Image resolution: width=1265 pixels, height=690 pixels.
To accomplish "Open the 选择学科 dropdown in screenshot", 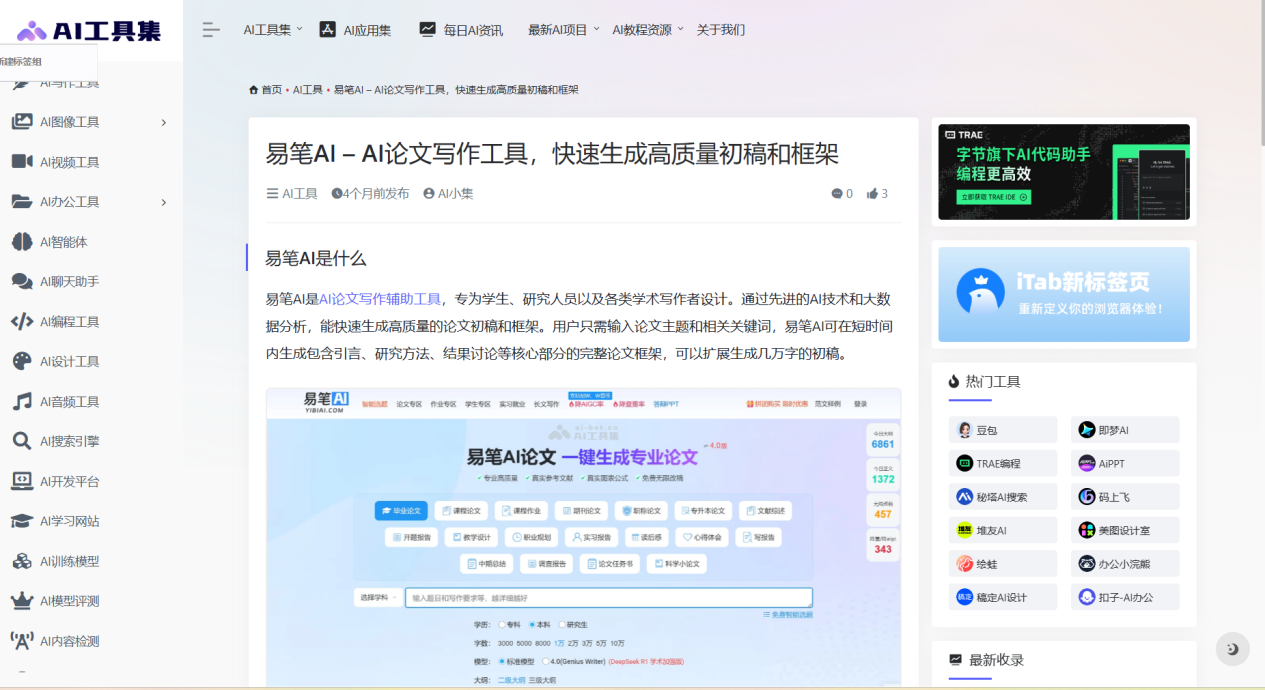I will click(378, 598).
